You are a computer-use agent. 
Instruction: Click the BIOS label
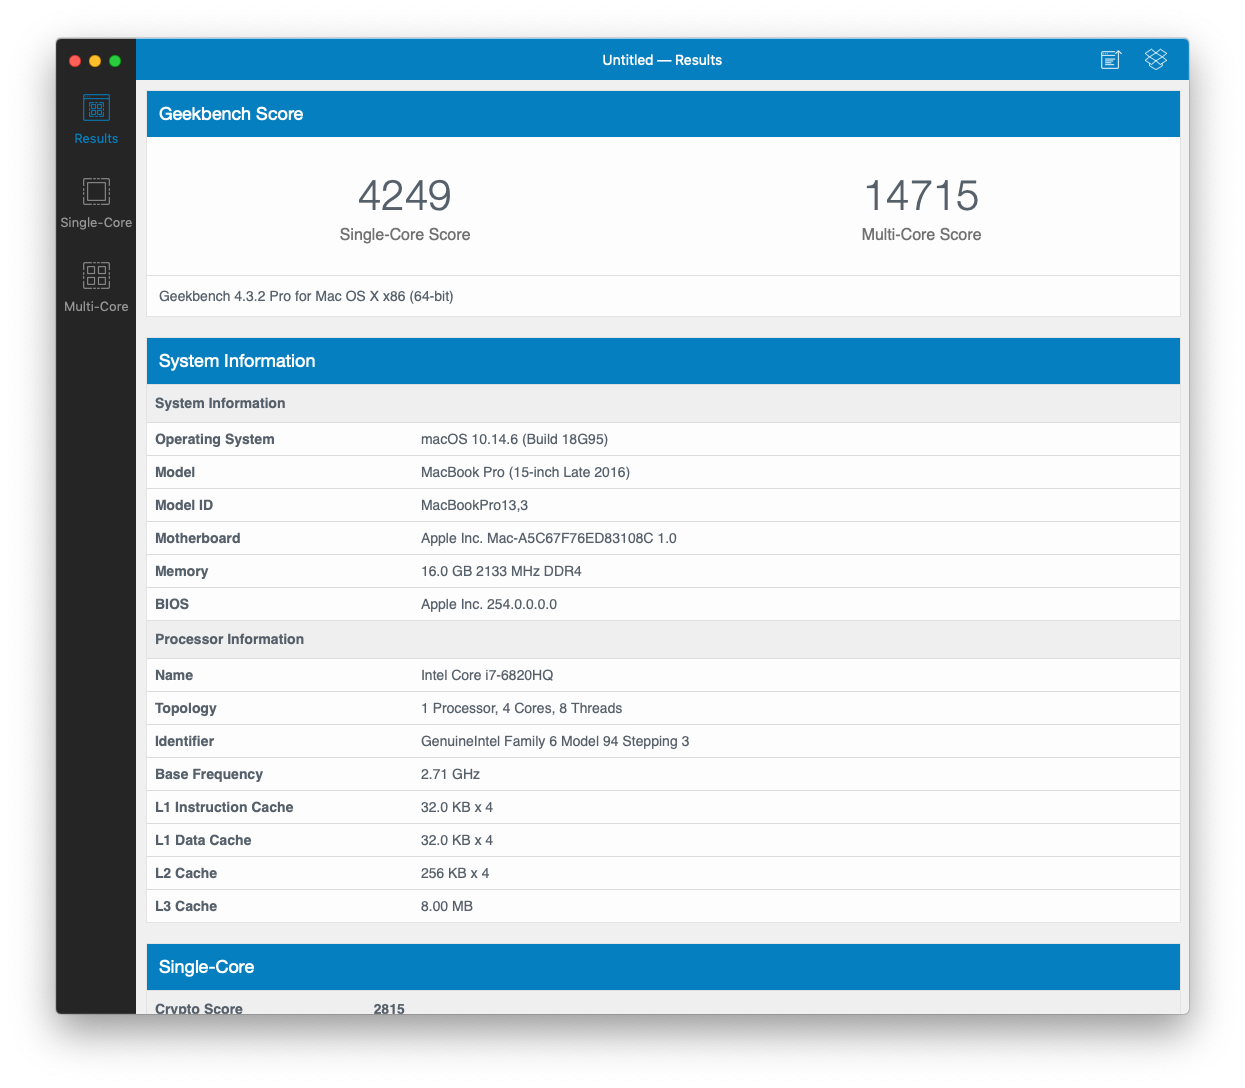coord(172,604)
